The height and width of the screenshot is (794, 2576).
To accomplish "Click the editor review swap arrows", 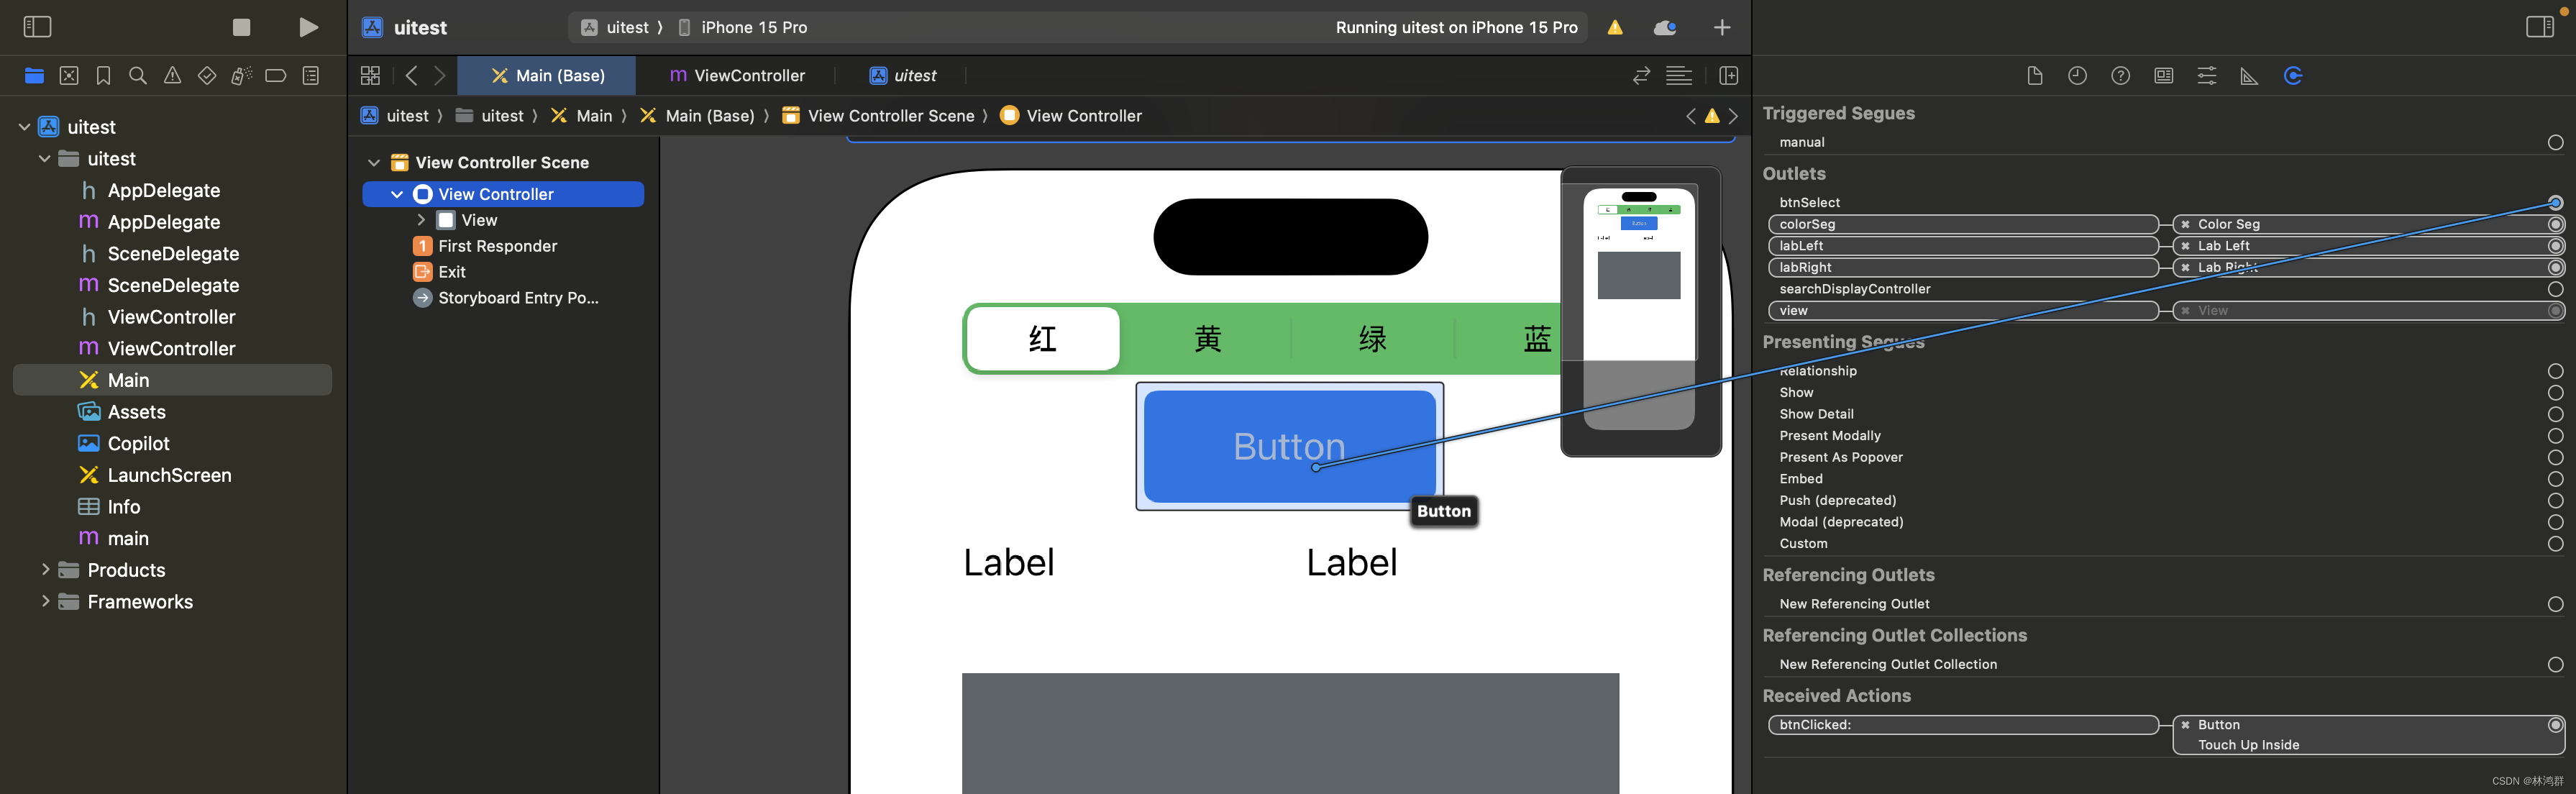I will click(1641, 76).
